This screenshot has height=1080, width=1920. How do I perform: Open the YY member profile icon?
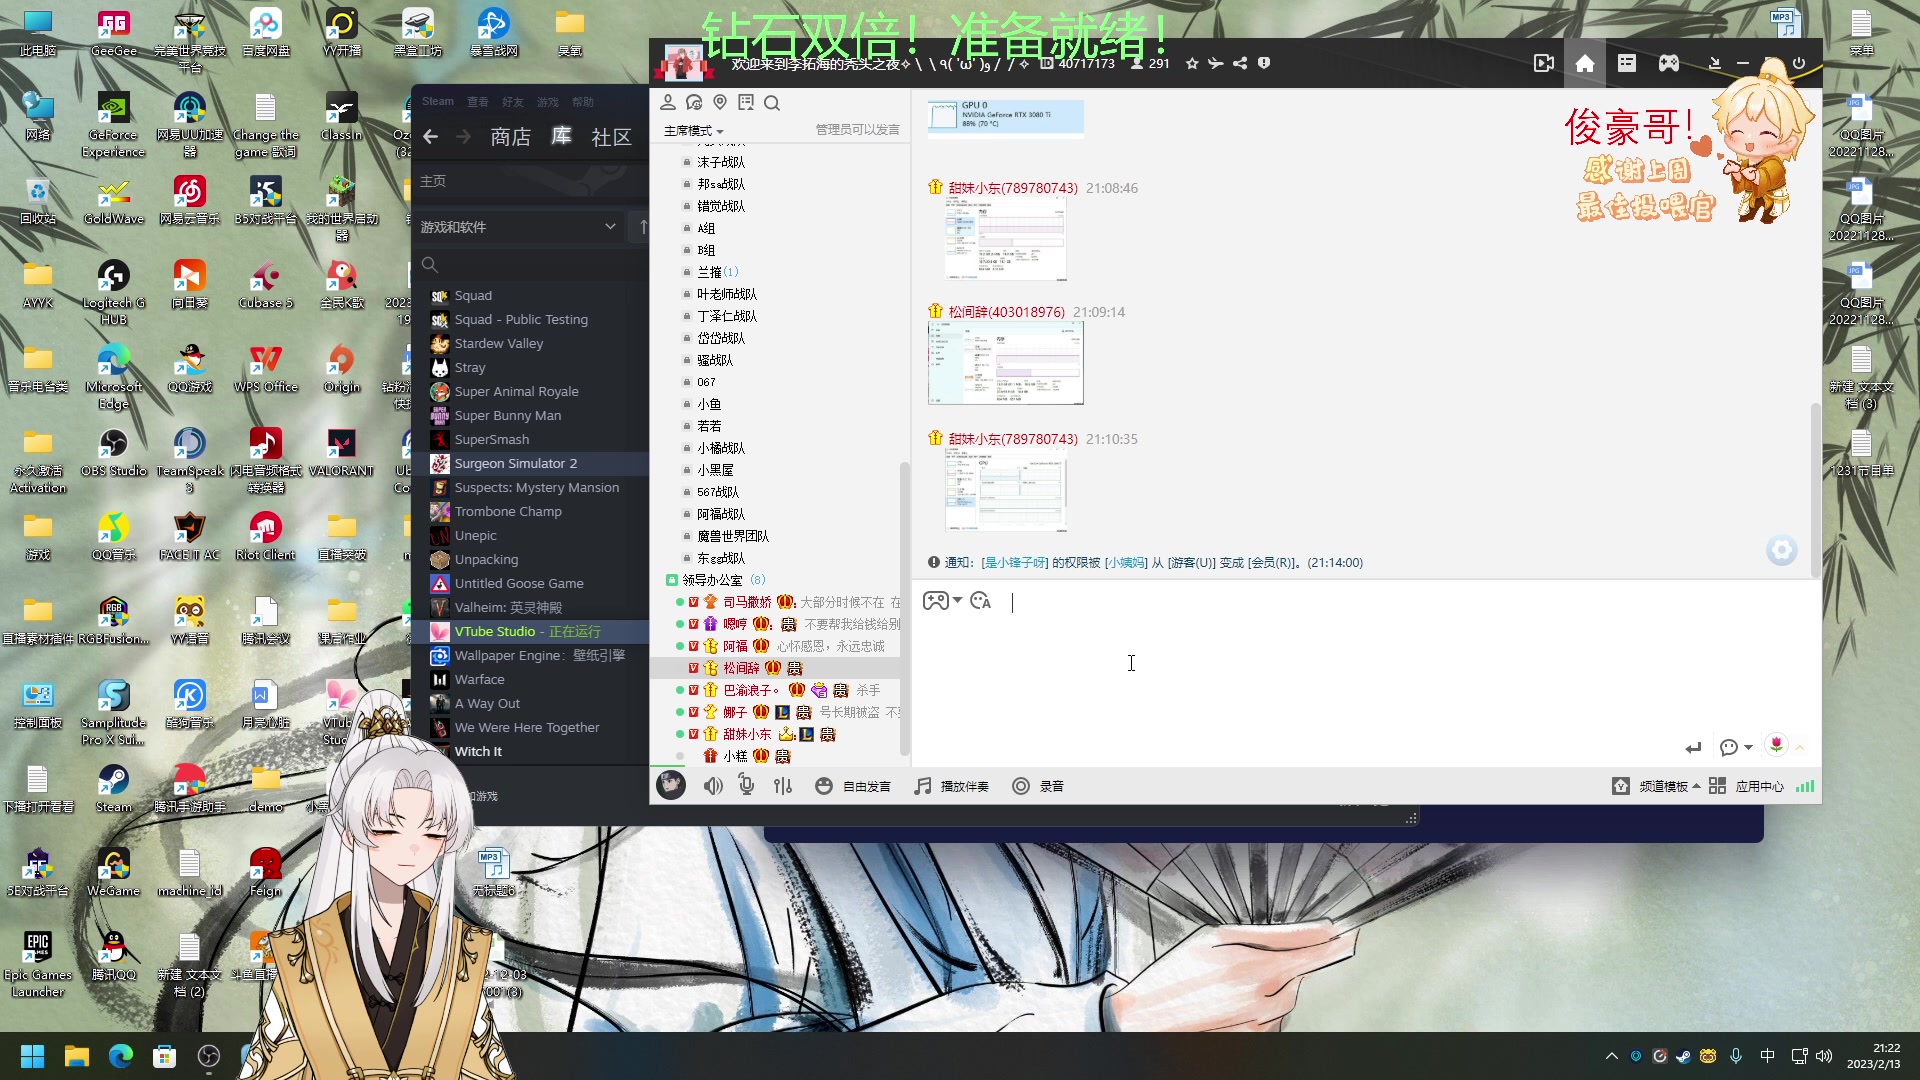point(668,103)
